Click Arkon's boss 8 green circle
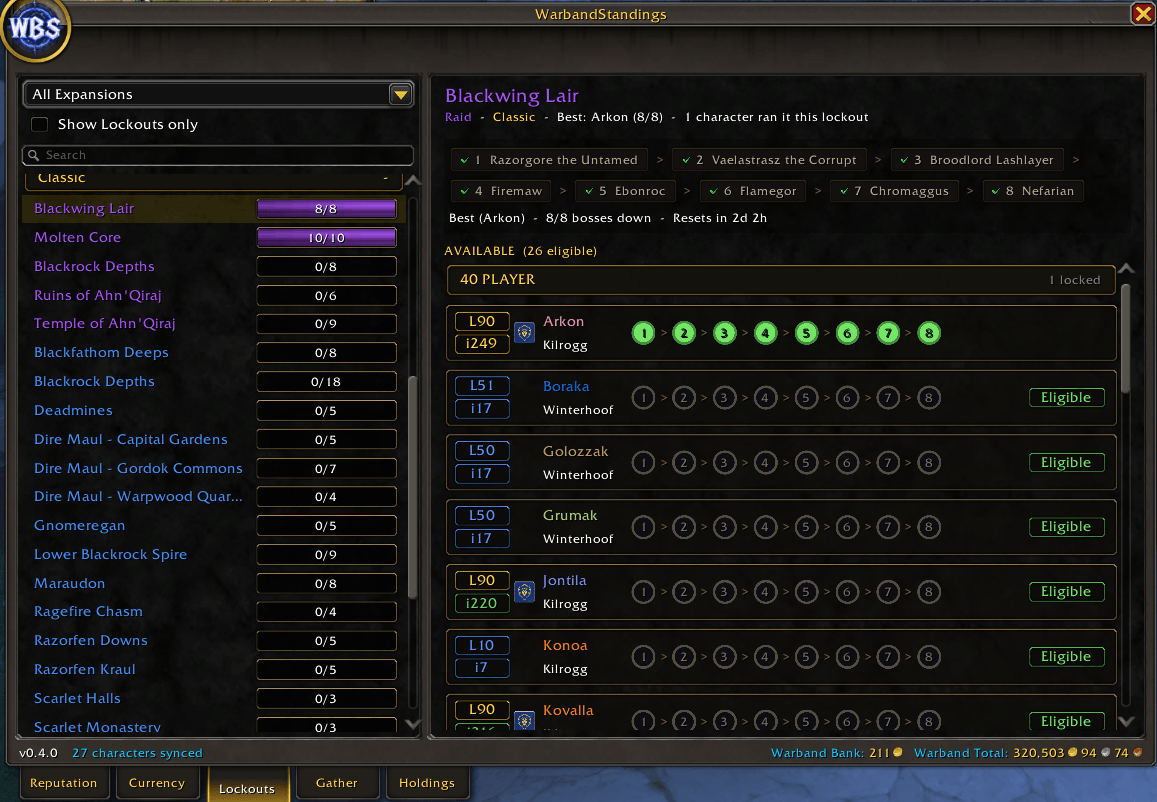 [x=928, y=333]
